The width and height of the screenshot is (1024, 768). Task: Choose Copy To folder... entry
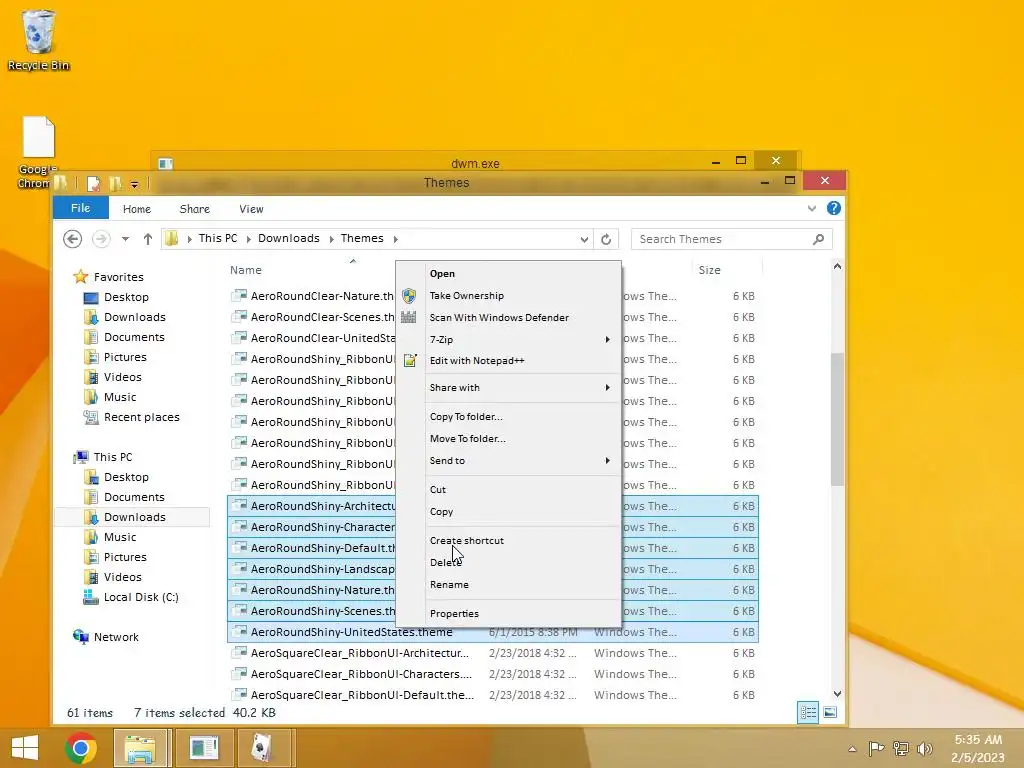(x=509, y=416)
